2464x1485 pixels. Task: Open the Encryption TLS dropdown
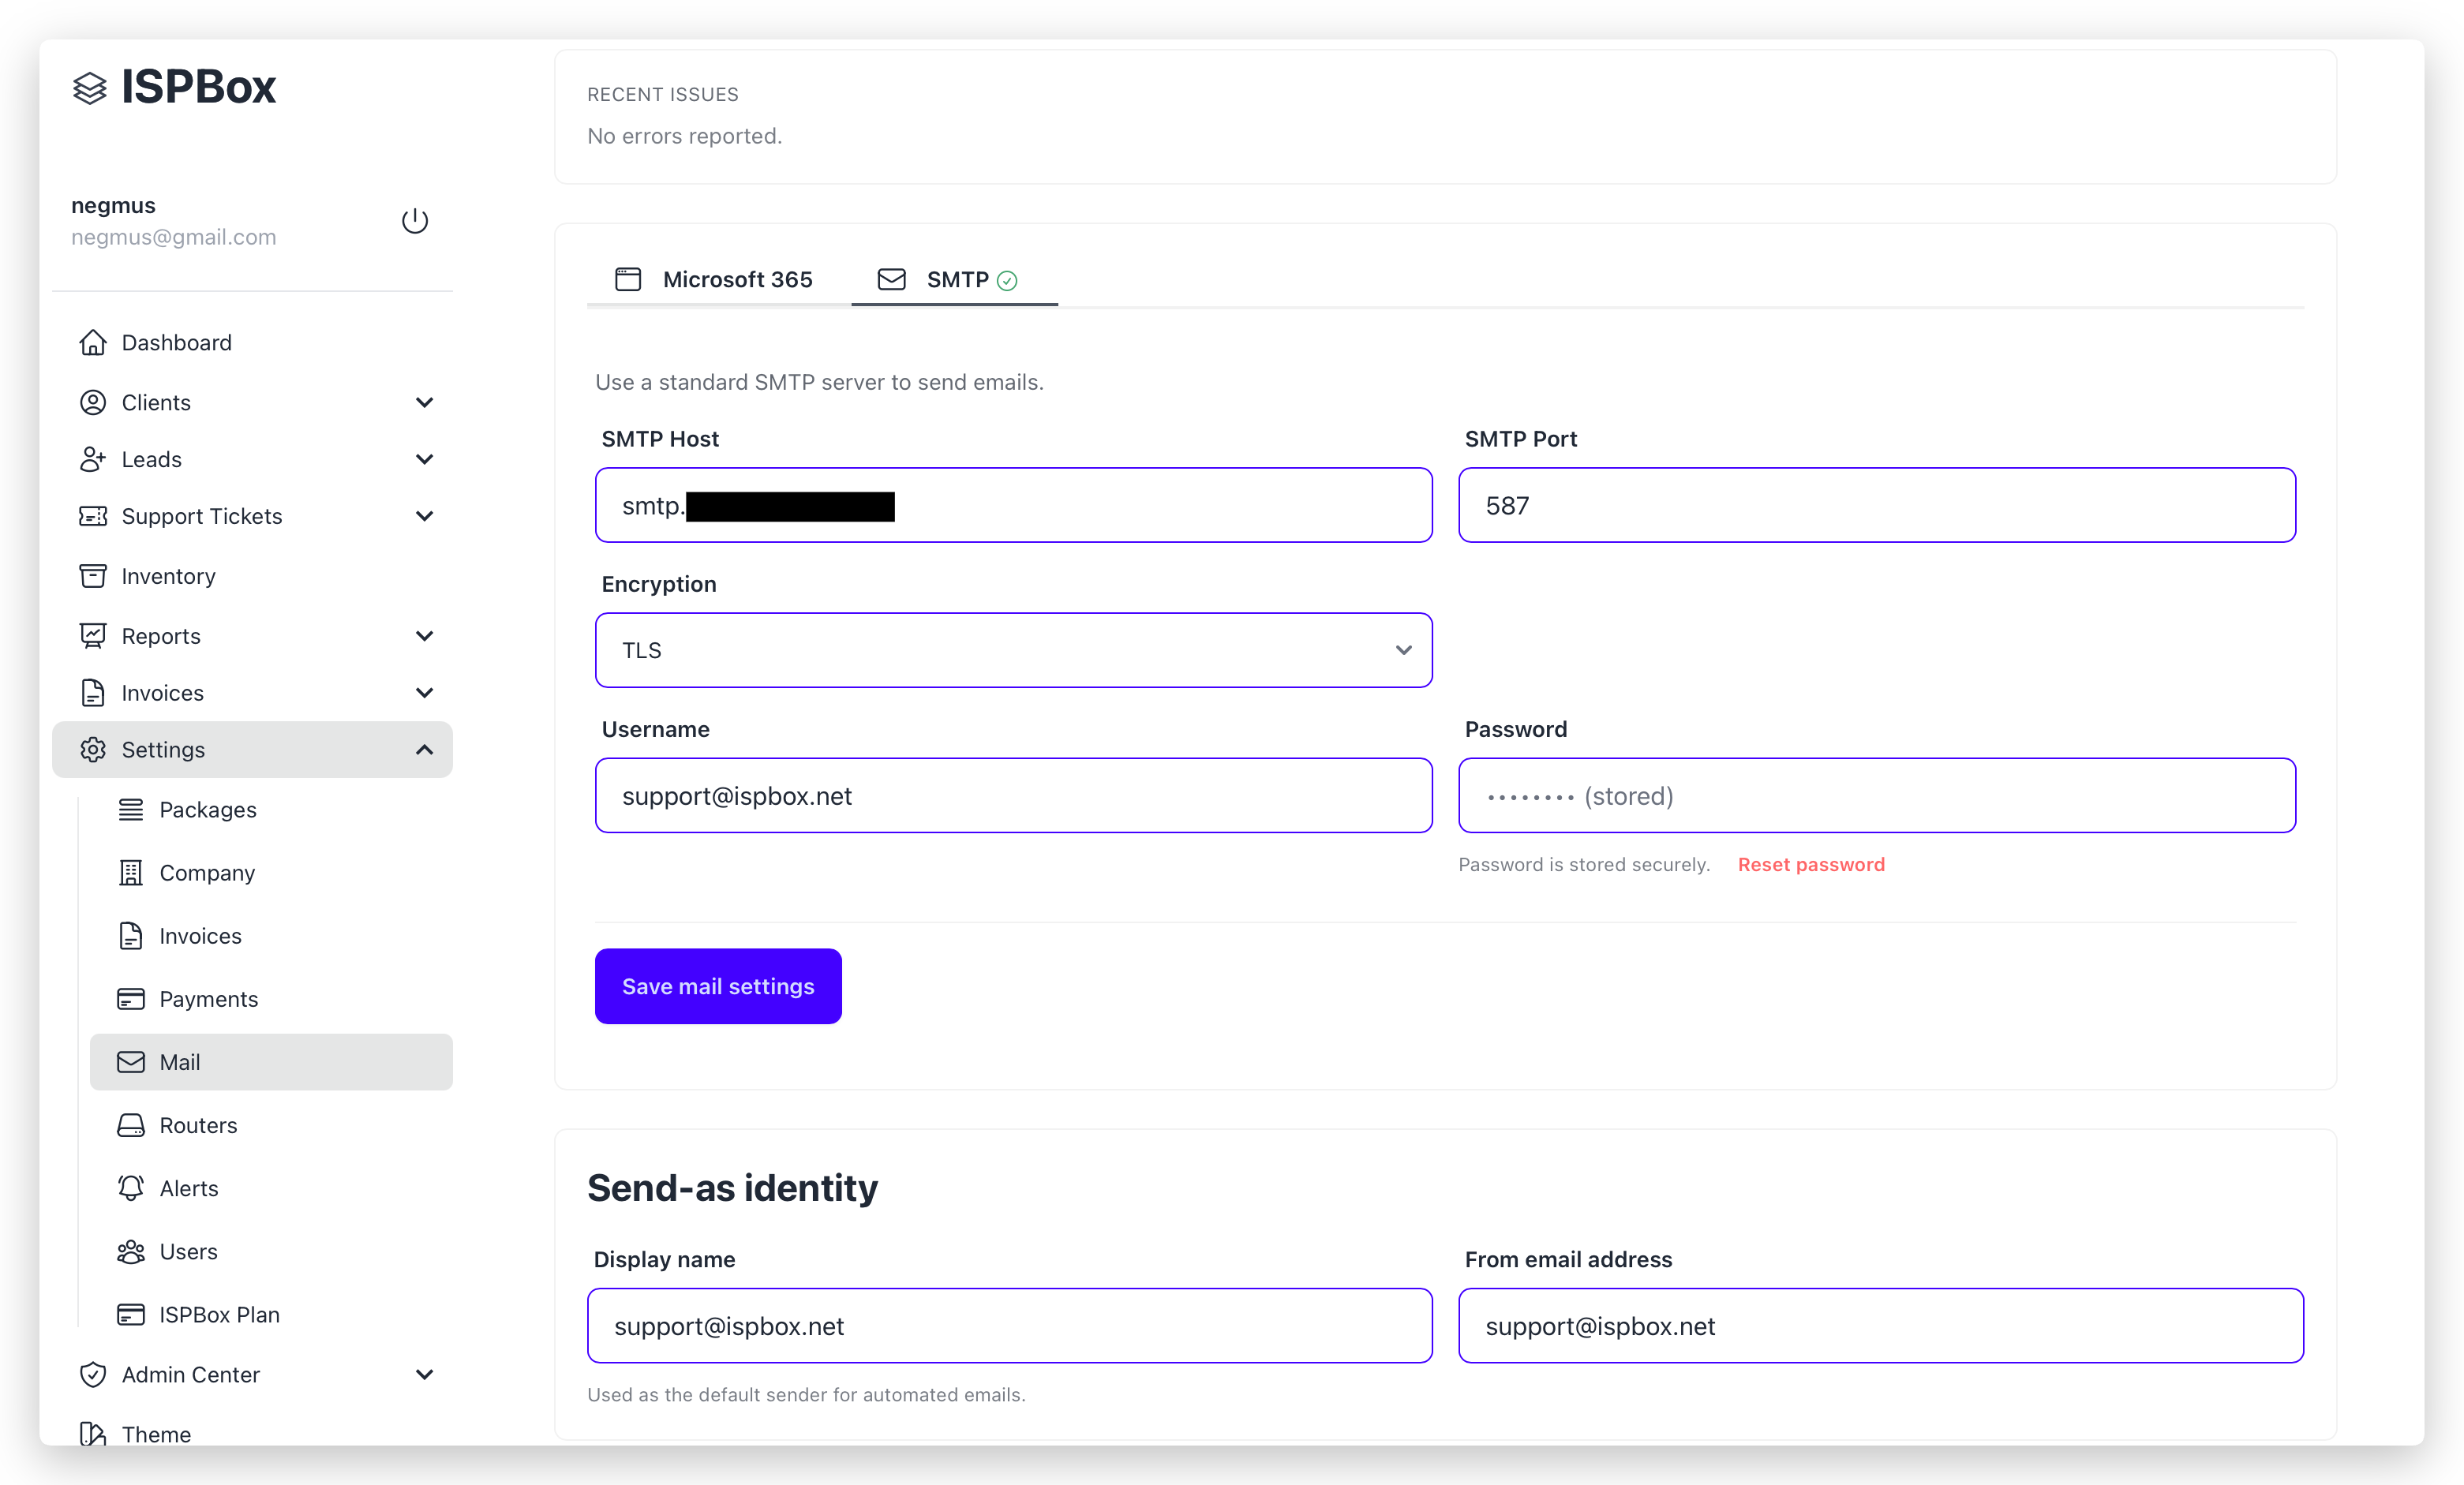(1012, 650)
